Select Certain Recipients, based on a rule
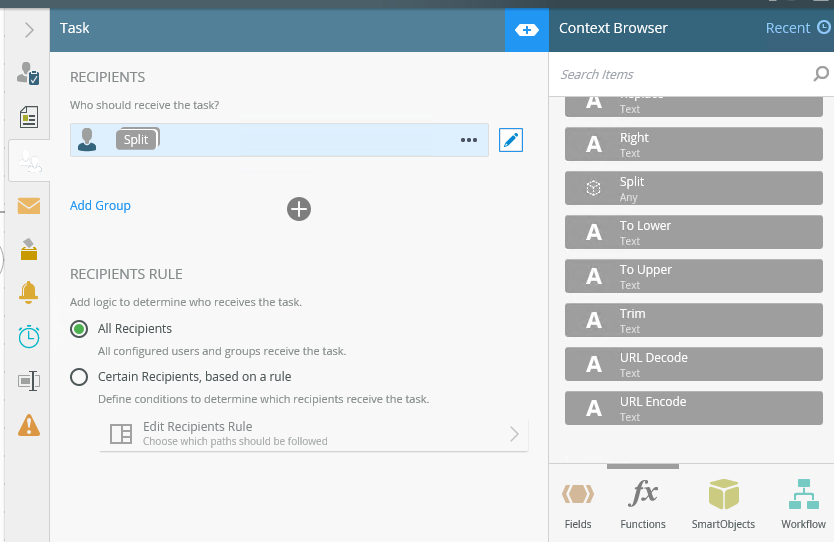834x542 pixels. click(79, 377)
